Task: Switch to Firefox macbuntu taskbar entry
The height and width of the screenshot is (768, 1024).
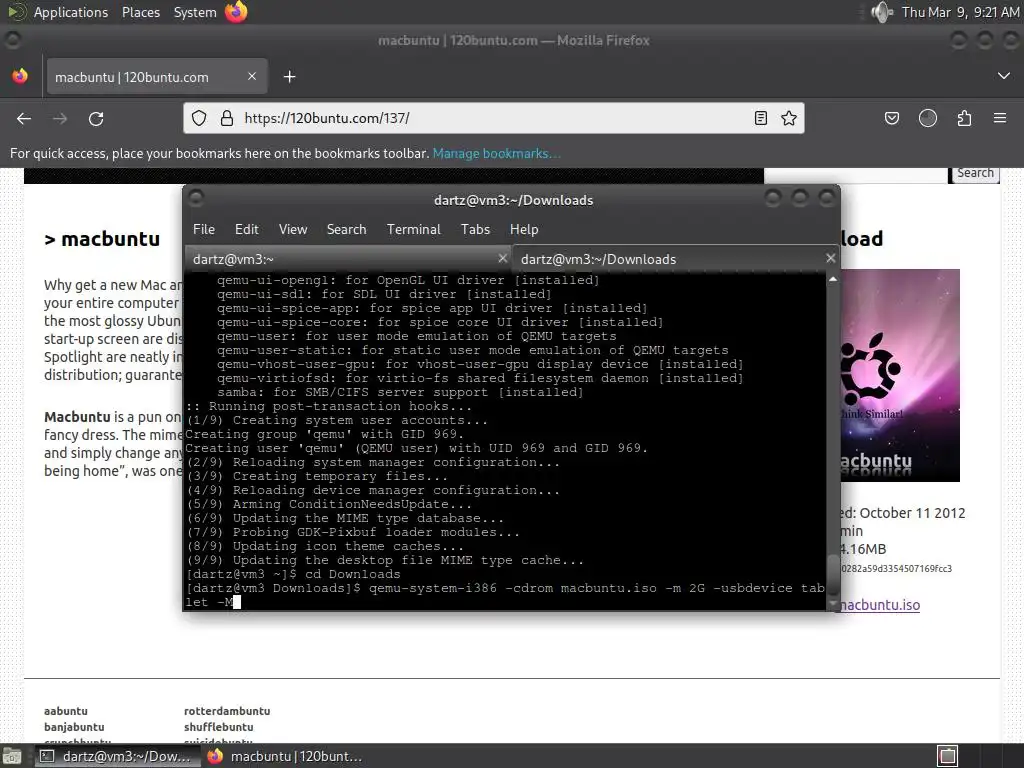Action: (285, 756)
